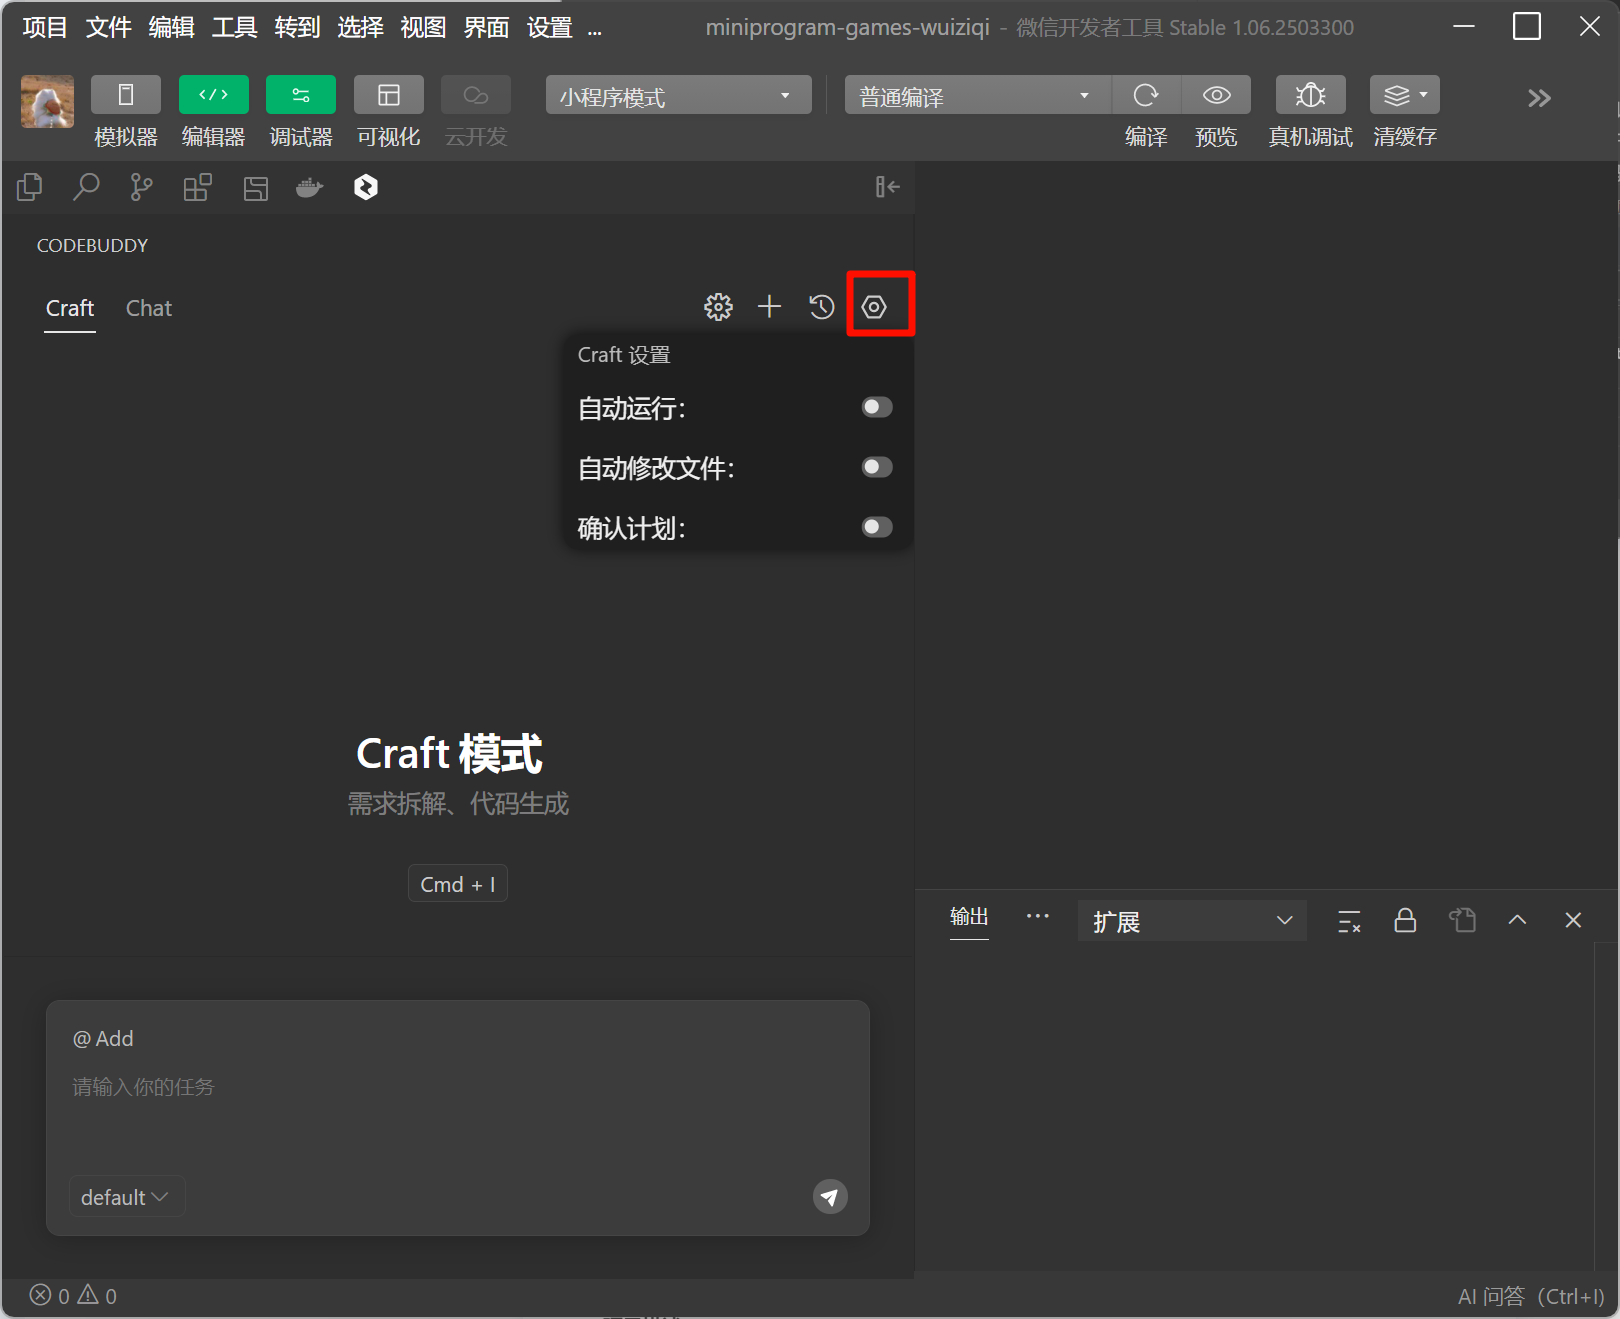Toggle the 确认计划 switch
The width and height of the screenshot is (1620, 1319).
(x=876, y=527)
